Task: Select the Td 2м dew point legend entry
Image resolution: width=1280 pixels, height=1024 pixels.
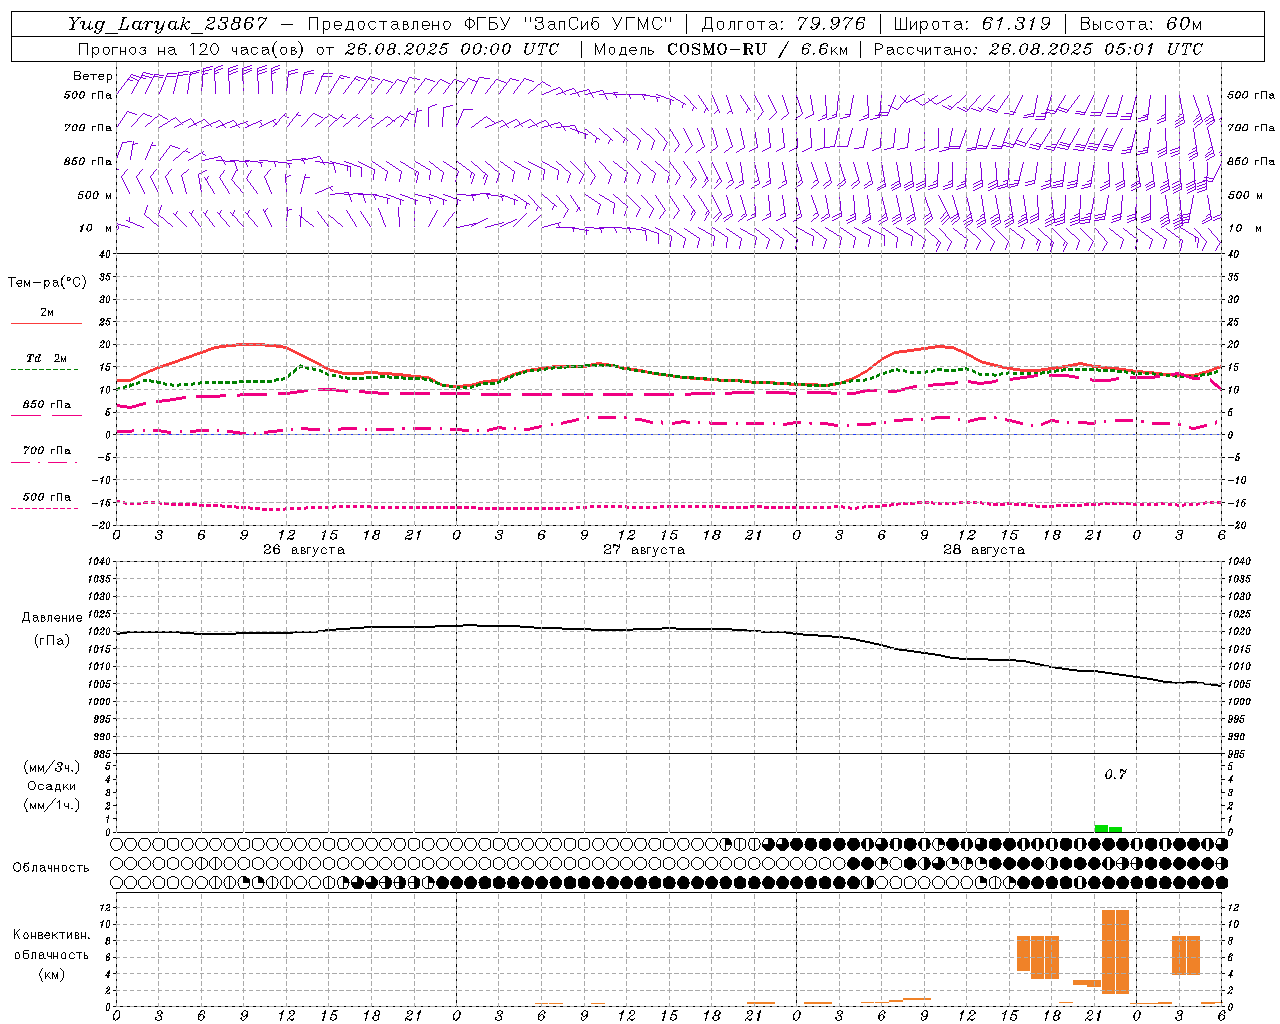Action: [47, 358]
